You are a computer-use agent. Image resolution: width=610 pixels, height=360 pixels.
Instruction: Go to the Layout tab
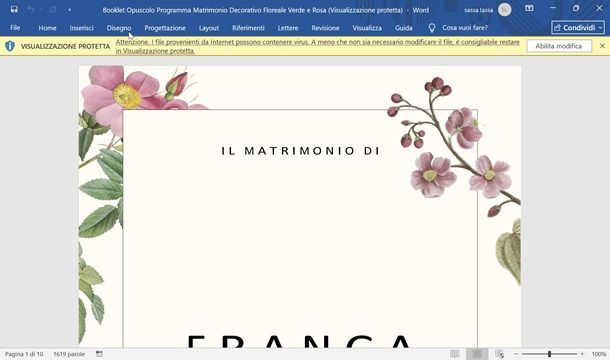[x=209, y=28]
